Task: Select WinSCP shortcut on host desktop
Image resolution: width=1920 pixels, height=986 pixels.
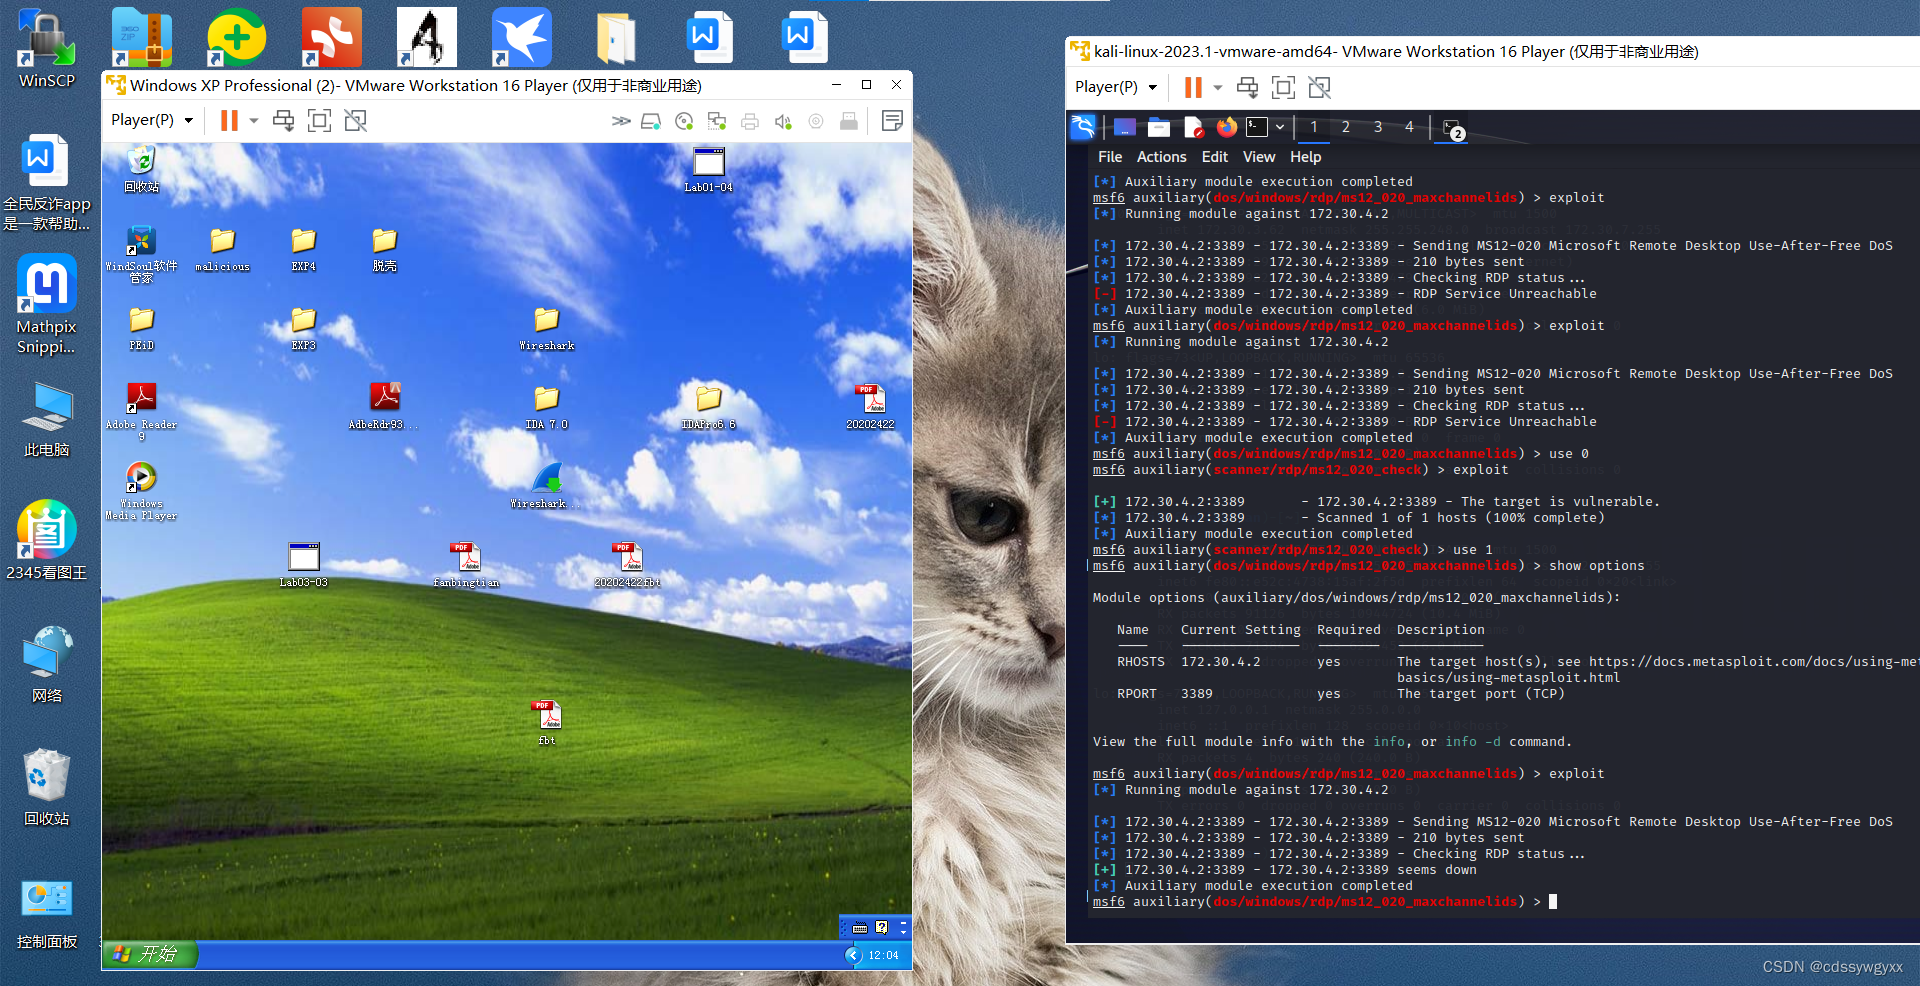Action: [46, 48]
